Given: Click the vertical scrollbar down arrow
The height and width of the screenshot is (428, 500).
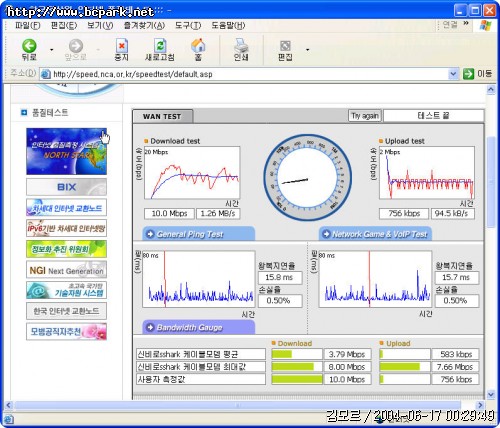Looking at the screenshot, I should tap(491, 395).
